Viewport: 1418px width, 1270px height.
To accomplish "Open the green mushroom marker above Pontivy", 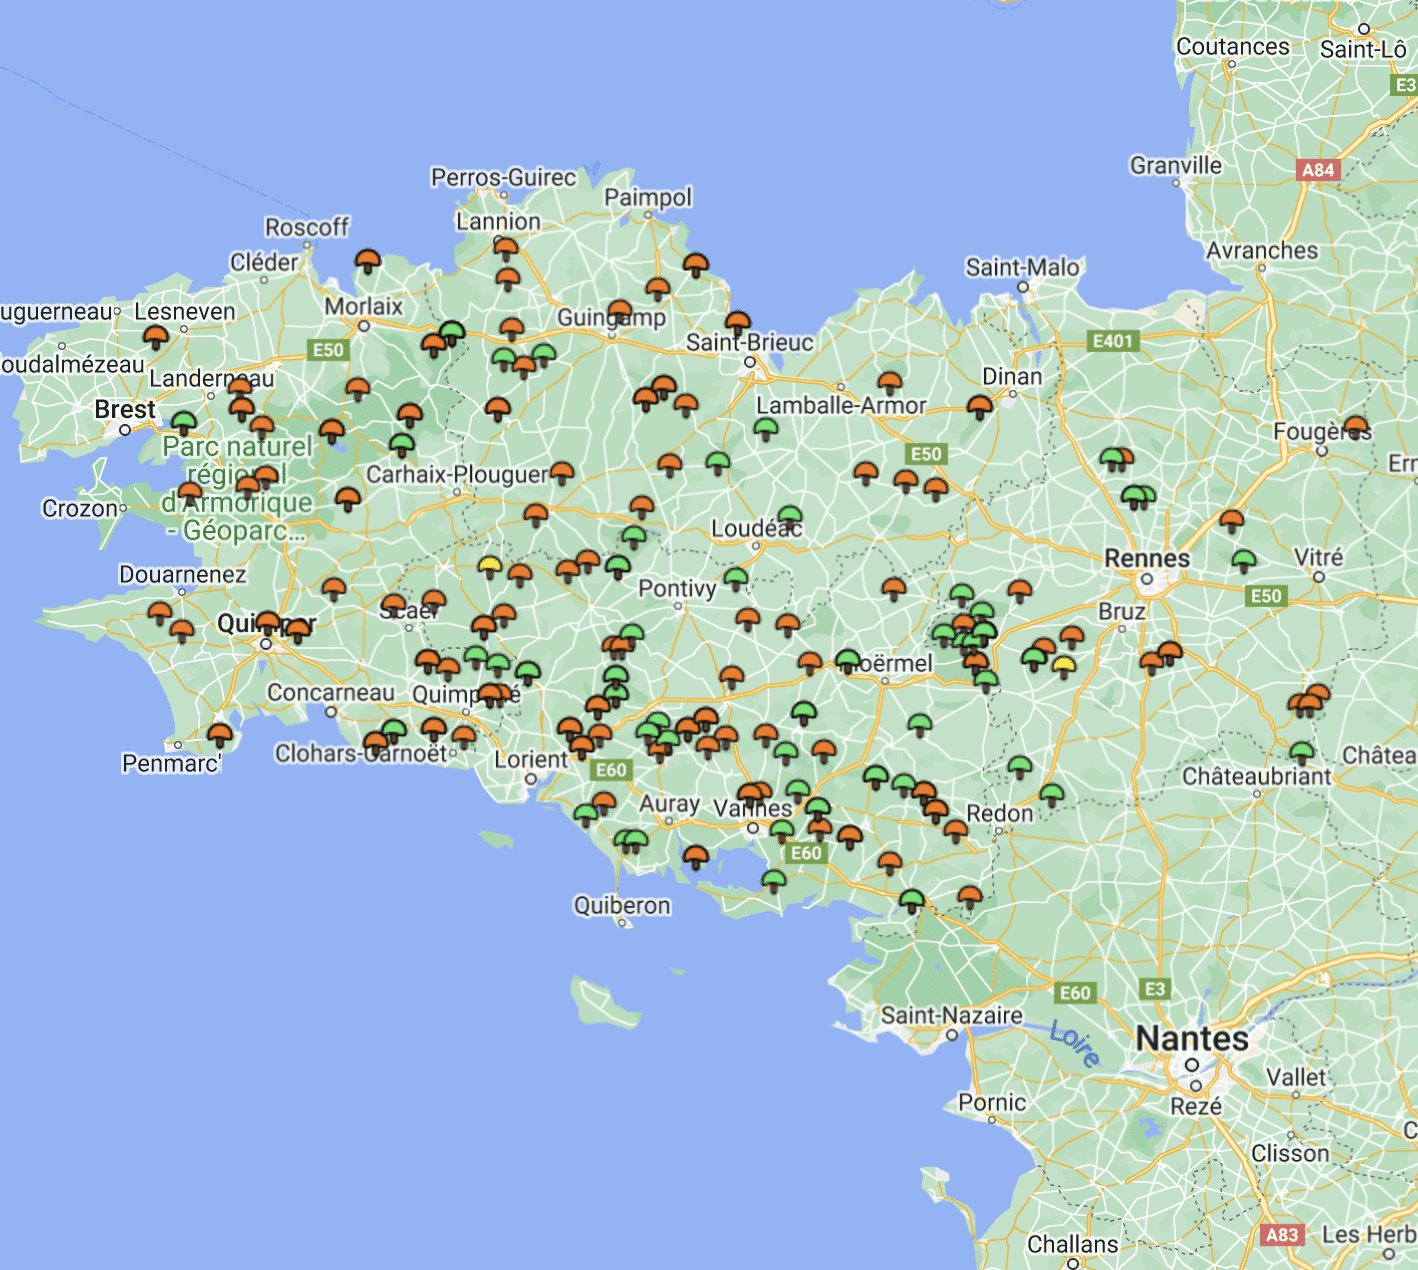I will [x=736, y=579].
